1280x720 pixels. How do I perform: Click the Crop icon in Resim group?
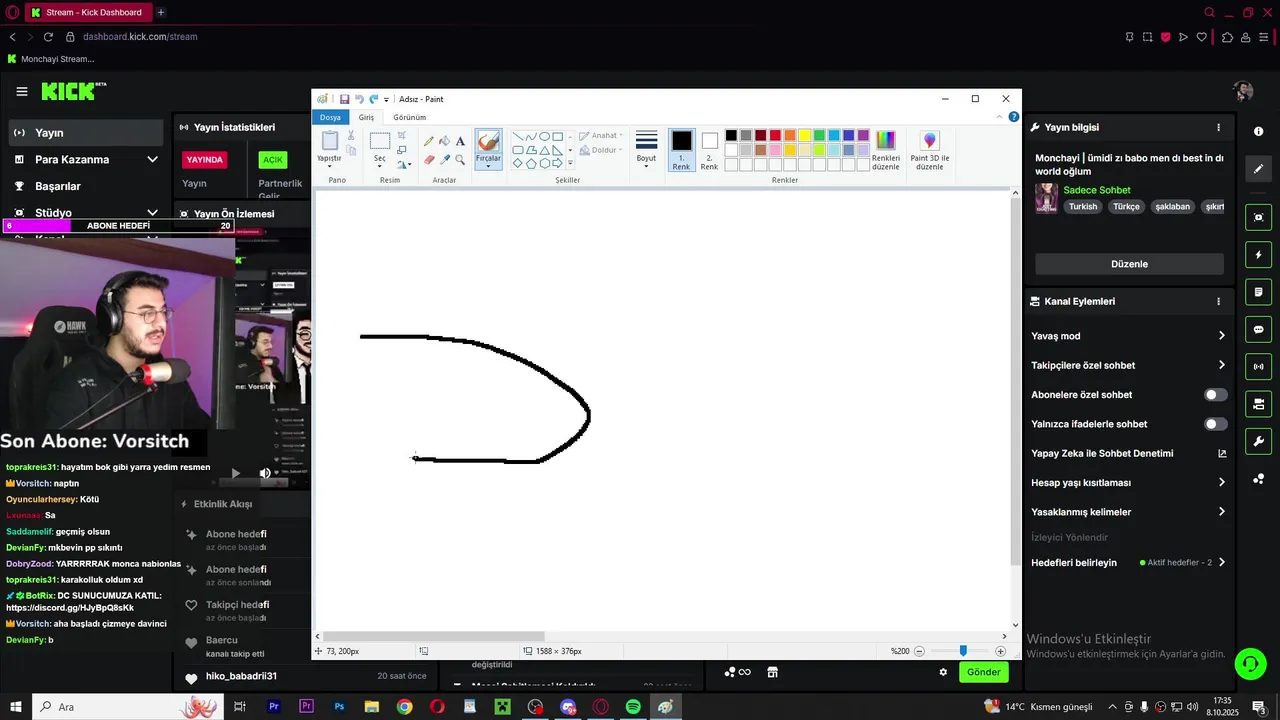coord(402,136)
